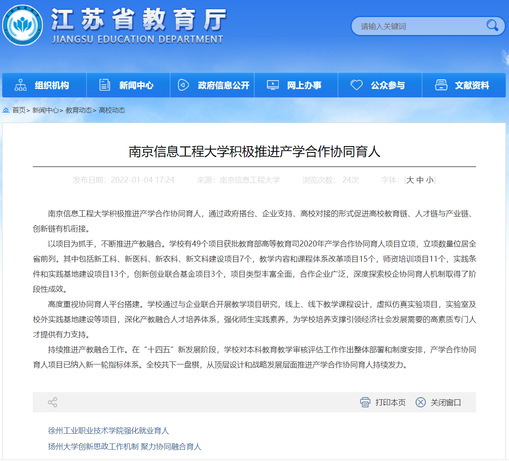509x461 pixels.
Task: Click the circled X close-window icon
Action: tap(420, 402)
